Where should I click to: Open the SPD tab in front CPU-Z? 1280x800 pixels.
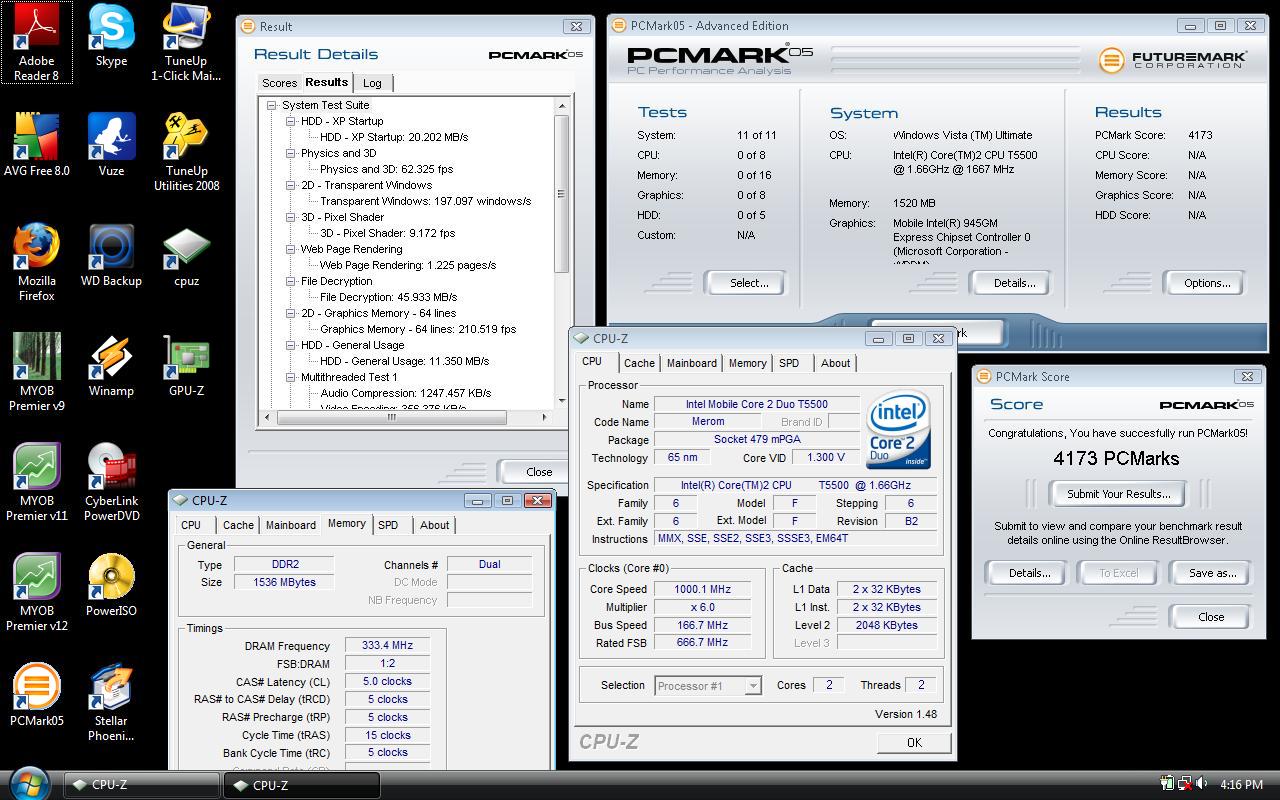coord(789,363)
